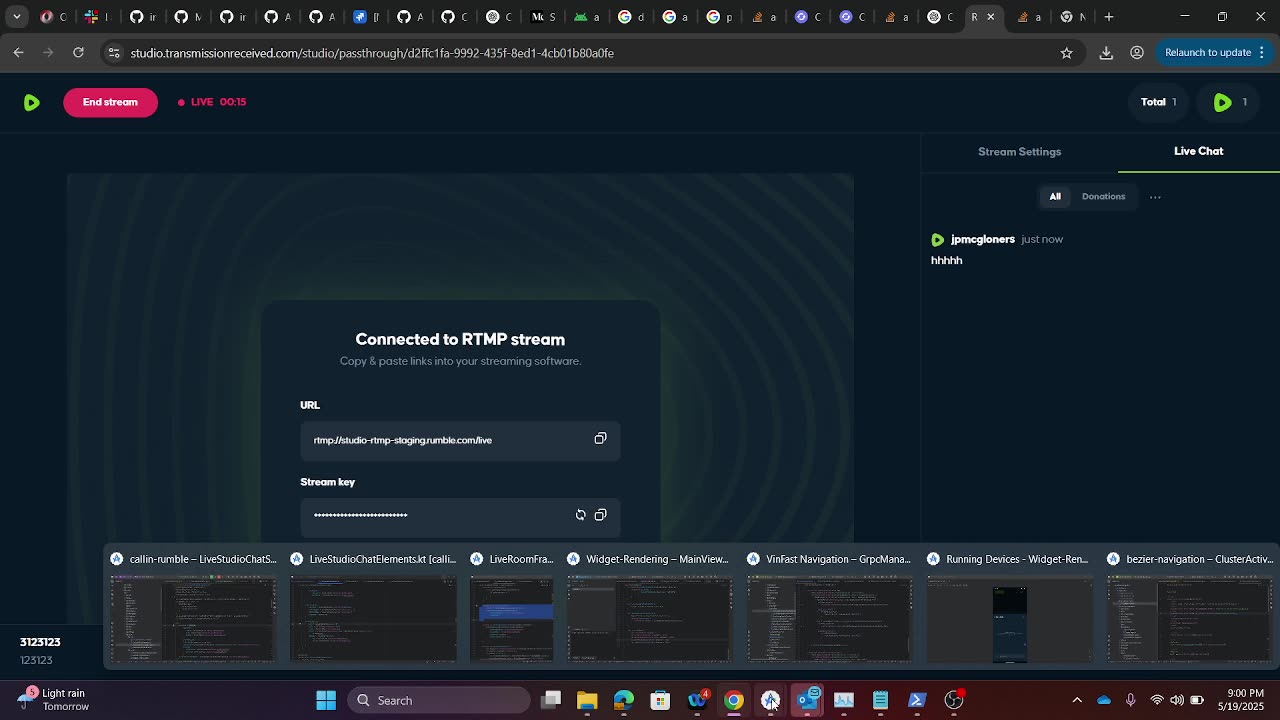Open bezier-navigation ClusterActiv window preview

(1189, 609)
